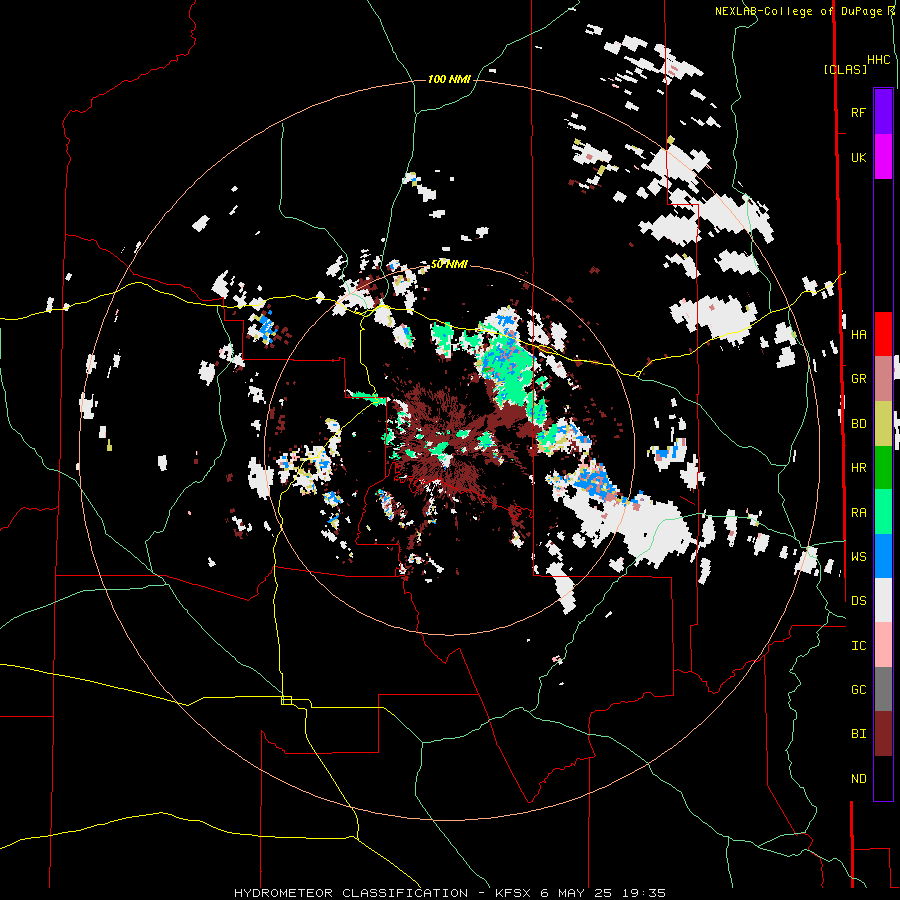Click the HR legend label
The height and width of the screenshot is (900, 900).
point(858,468)
